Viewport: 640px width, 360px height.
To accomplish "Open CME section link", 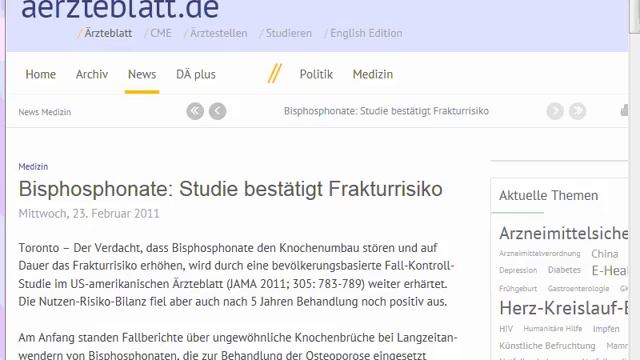I will 161,33.
